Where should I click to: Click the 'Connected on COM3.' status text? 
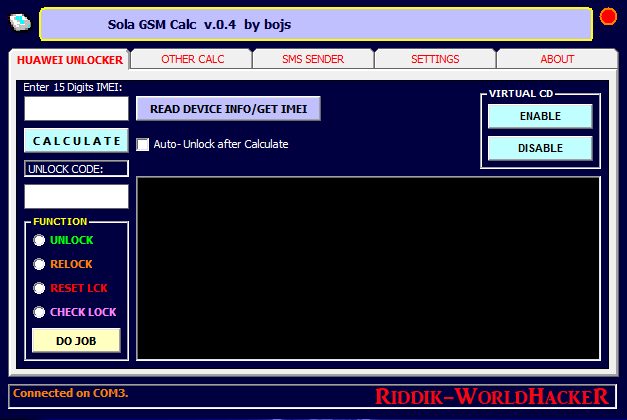71,393
